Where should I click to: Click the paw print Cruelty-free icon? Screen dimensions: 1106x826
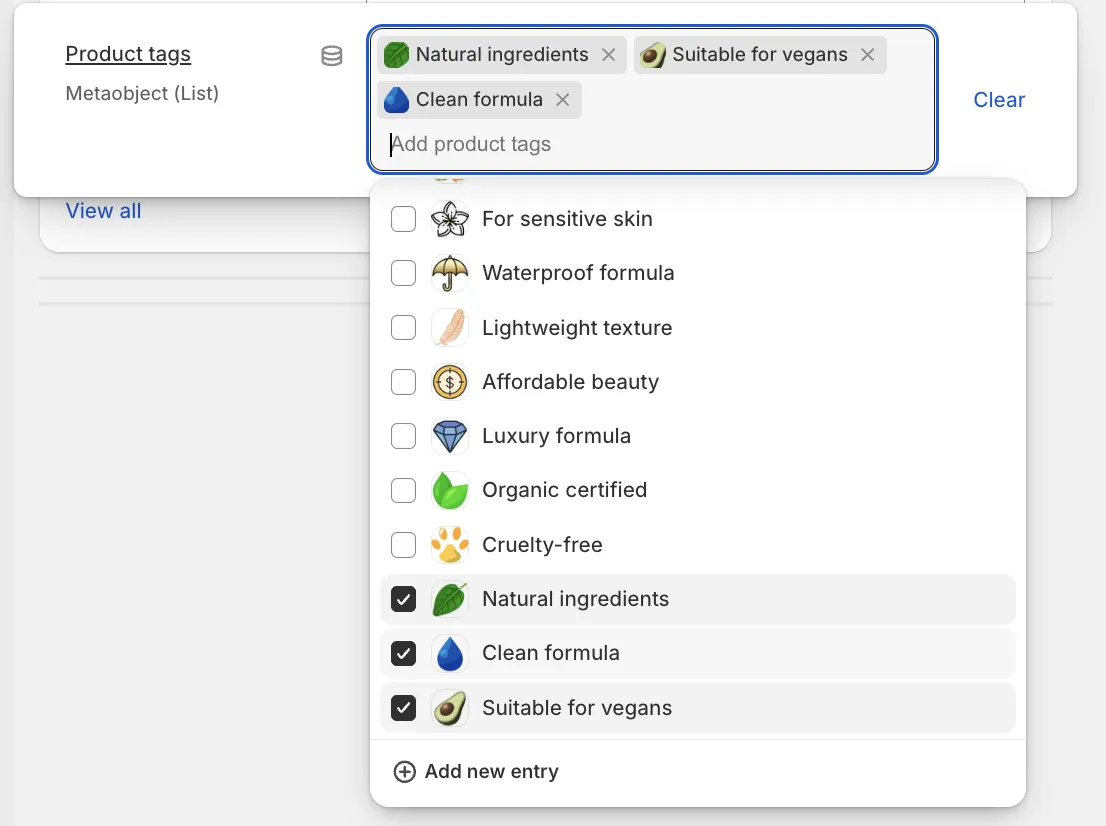click(x=449, y=545)
